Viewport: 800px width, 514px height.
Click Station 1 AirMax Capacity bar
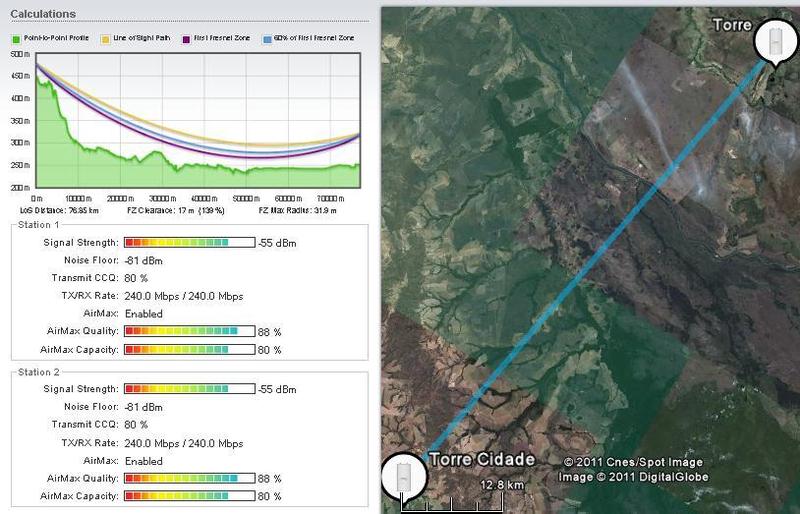coord(190,350)
